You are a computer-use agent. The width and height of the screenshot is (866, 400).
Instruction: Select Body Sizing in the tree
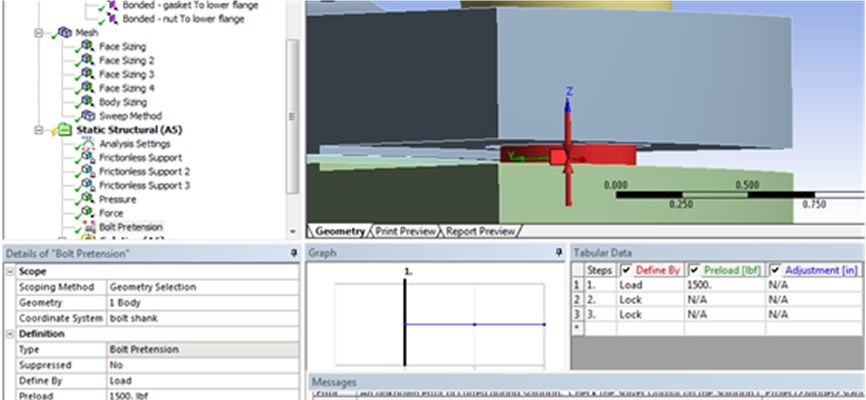123,102
